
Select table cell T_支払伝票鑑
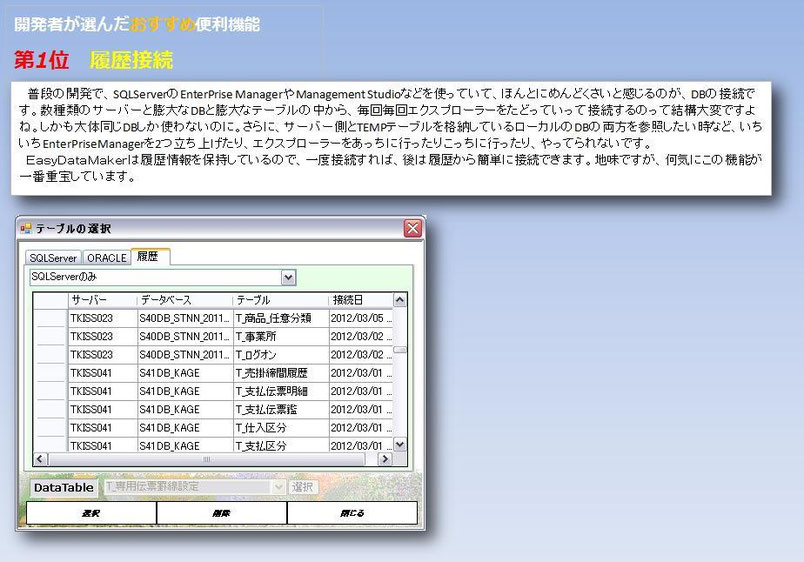(281, 410)
